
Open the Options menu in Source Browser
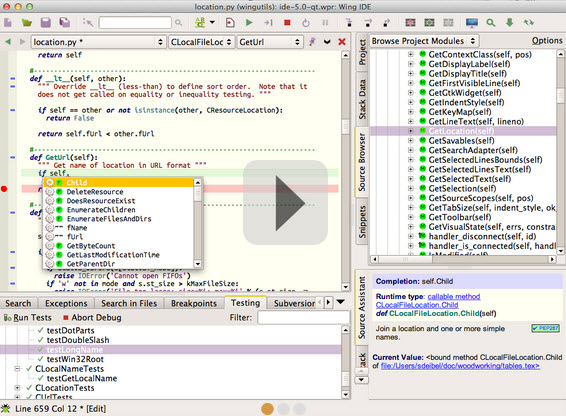click(x=547, y=40)
